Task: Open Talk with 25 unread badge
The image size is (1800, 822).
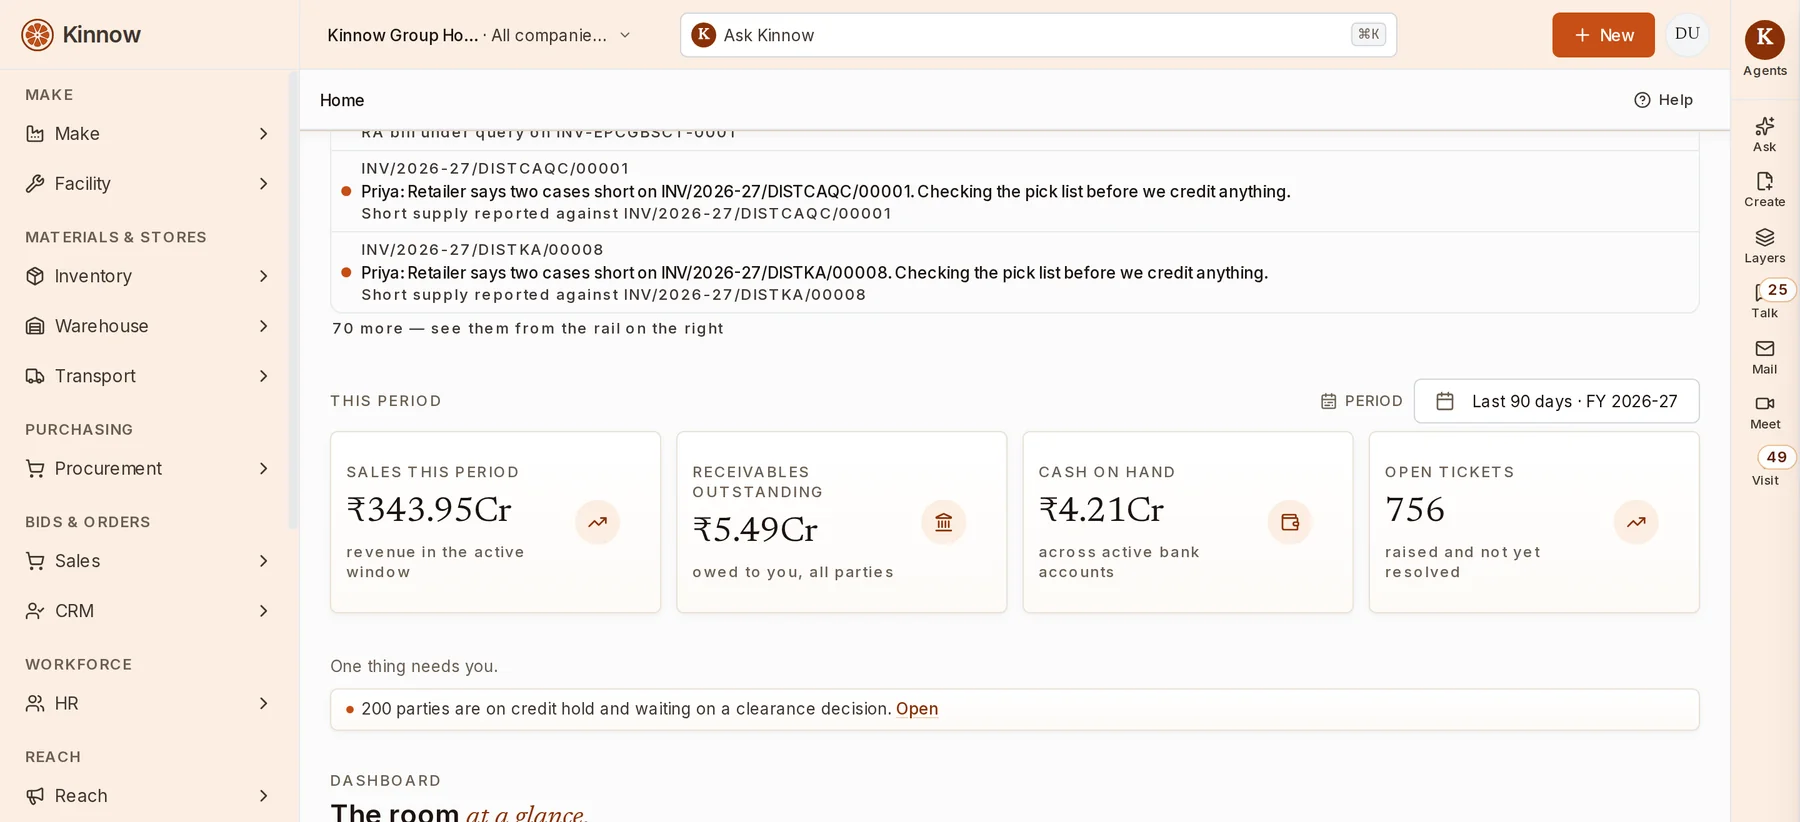Action: pos(1767,300)
